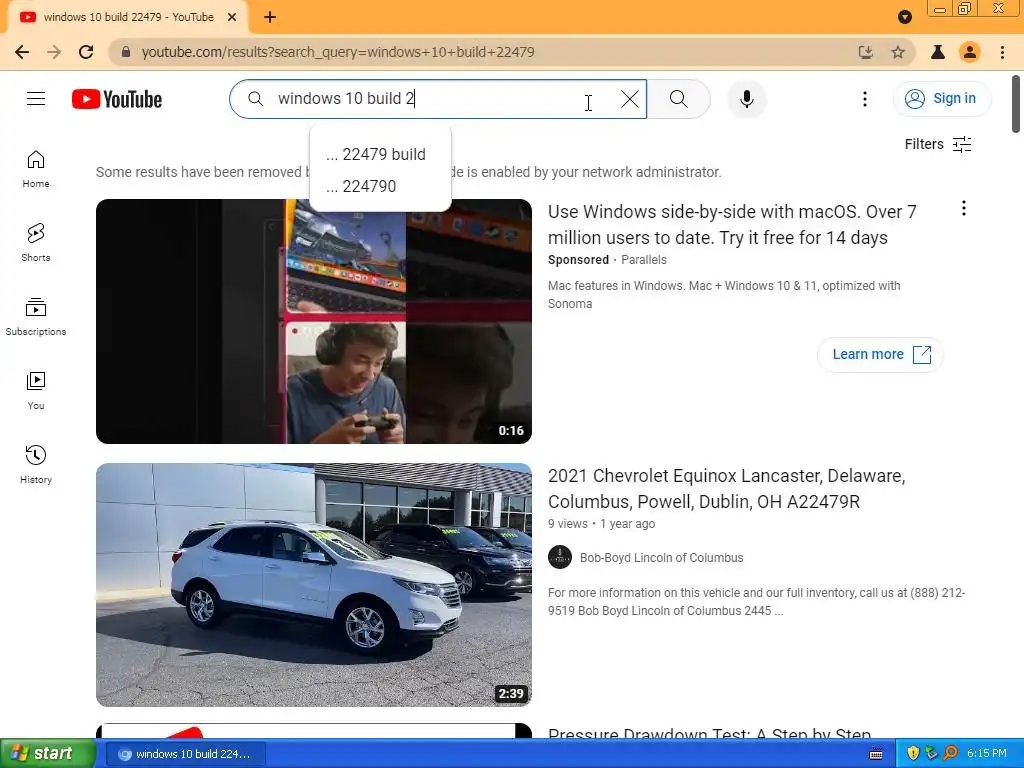Open the YouTube hamburger guide menu
The width and height of the screenshot is (1024, 768).
click(36, 99)
